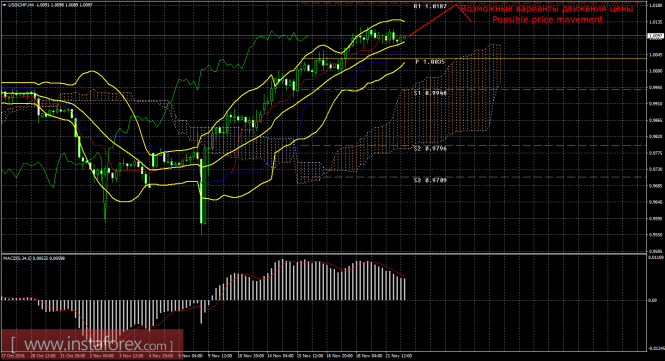Click the P 1.0035 pivot level label
The width and height of the screenshot is (665, 361).
point(430,62)
